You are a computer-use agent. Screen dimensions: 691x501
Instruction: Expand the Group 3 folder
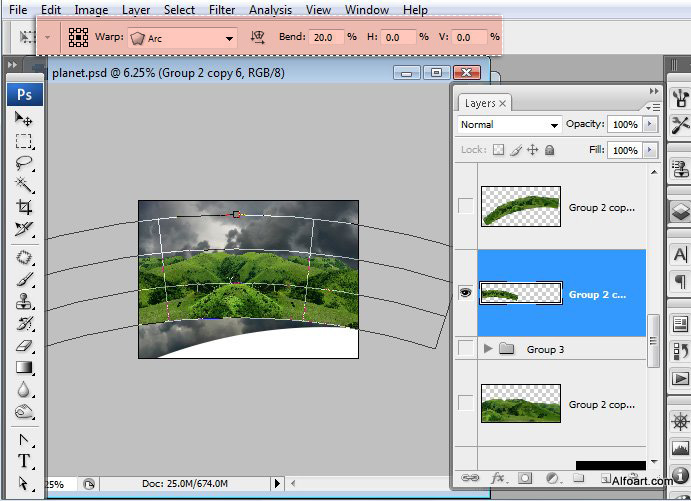(x=488, y=349)
